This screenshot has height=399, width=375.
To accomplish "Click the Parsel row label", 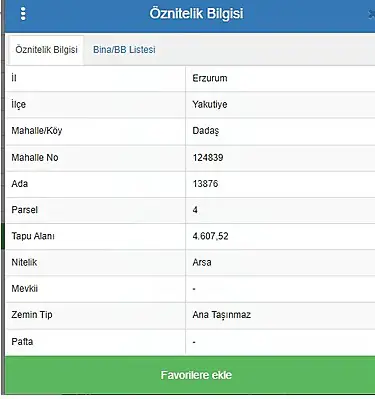I will pos(24,210).
